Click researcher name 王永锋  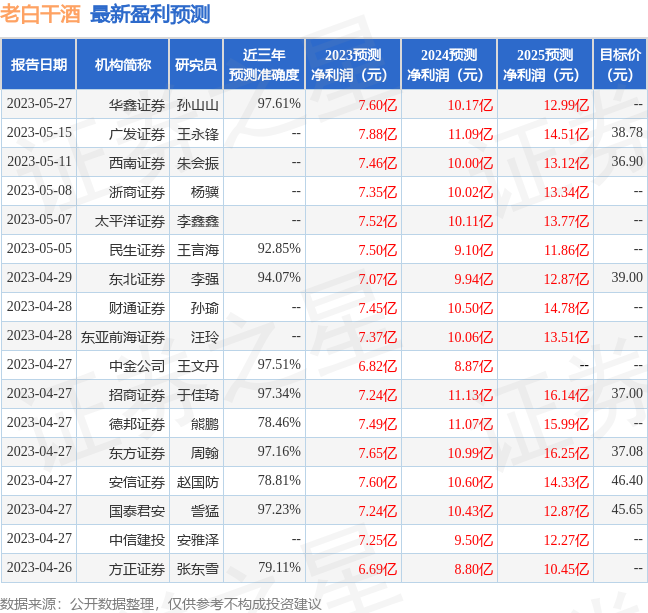198,134
